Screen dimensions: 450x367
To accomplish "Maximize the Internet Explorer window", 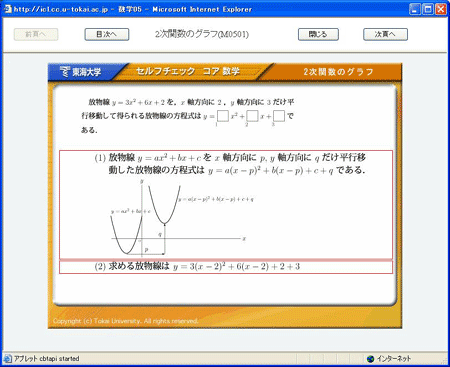I will 428,9.
